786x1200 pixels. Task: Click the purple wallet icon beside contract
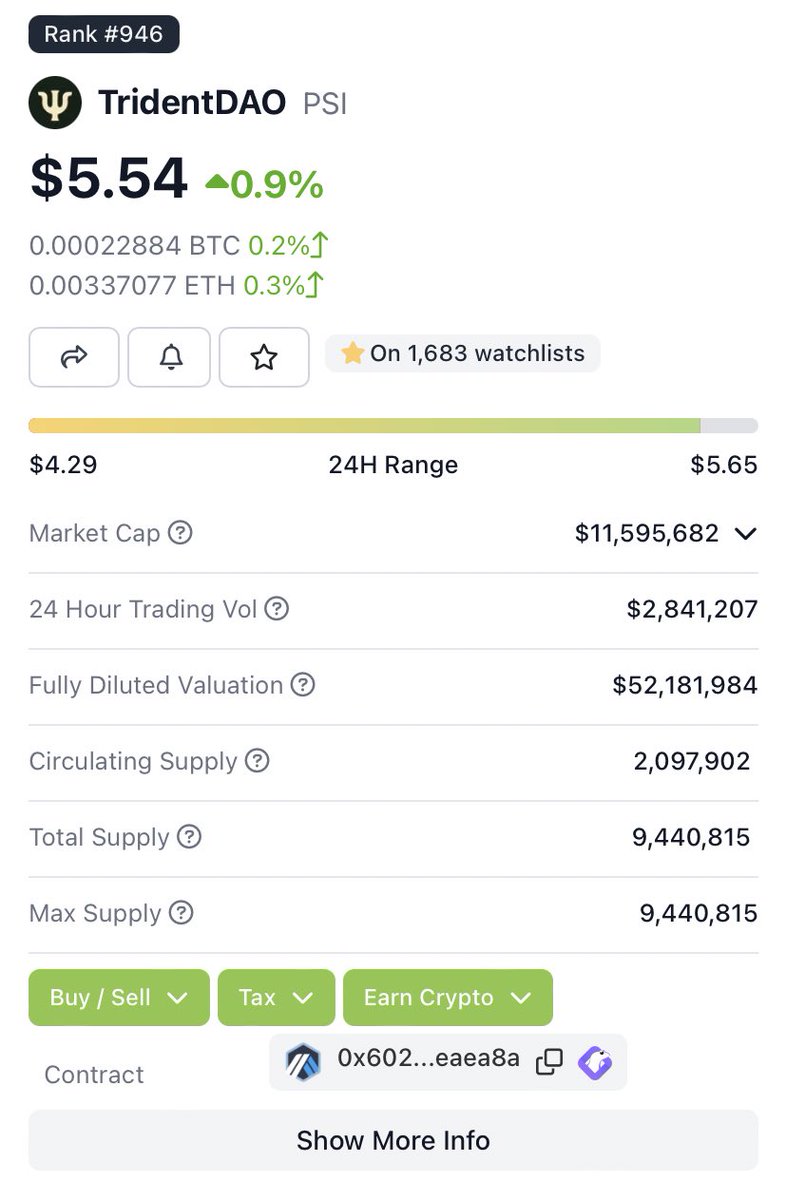595,1061
